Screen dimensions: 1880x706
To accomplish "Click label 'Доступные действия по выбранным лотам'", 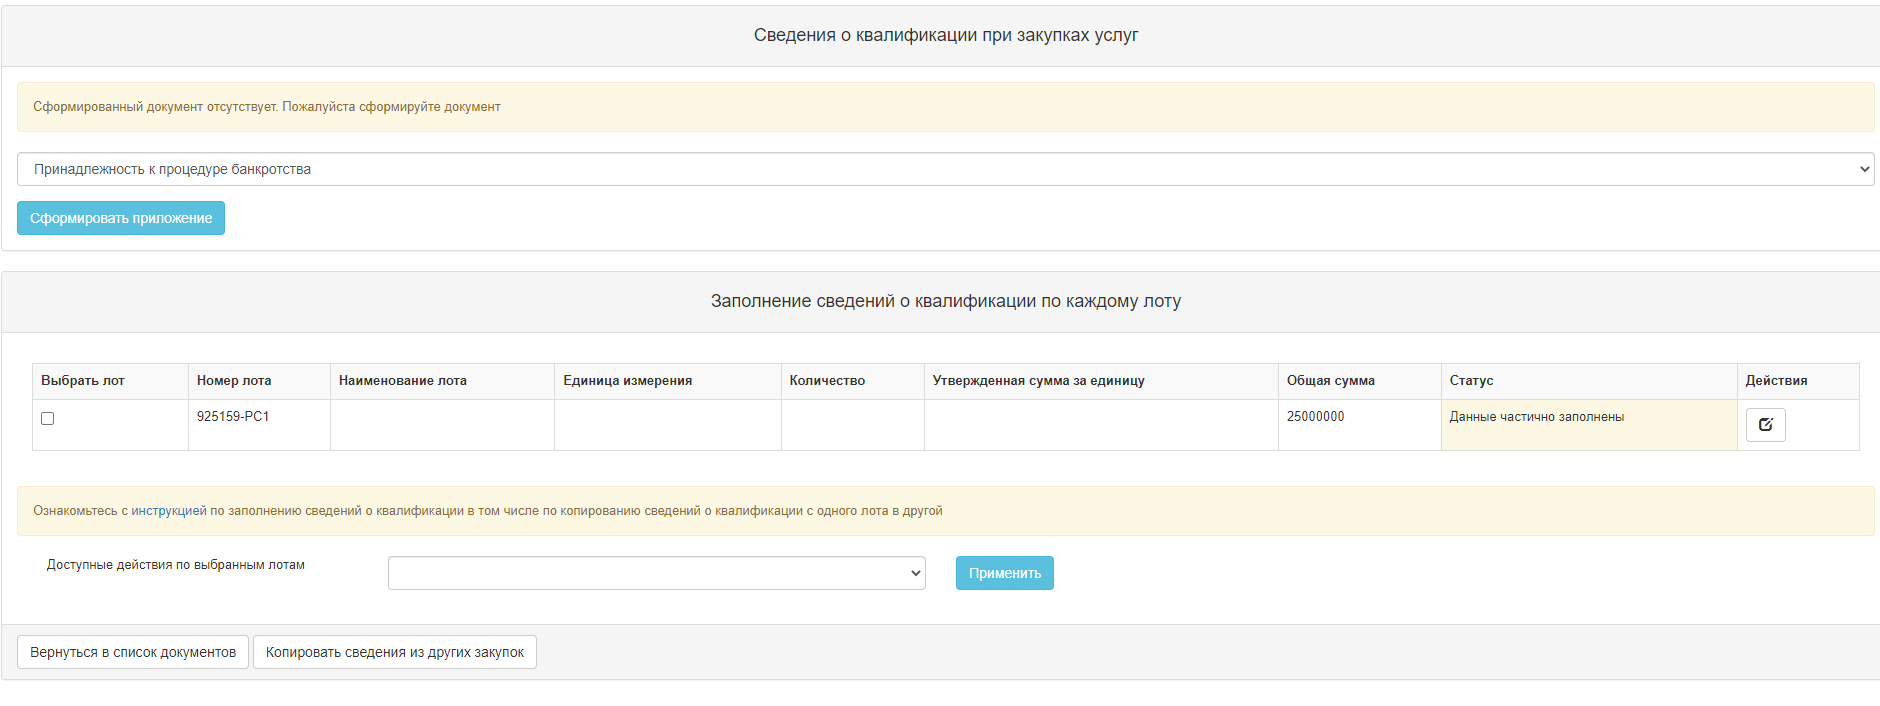I will [175, 565].
